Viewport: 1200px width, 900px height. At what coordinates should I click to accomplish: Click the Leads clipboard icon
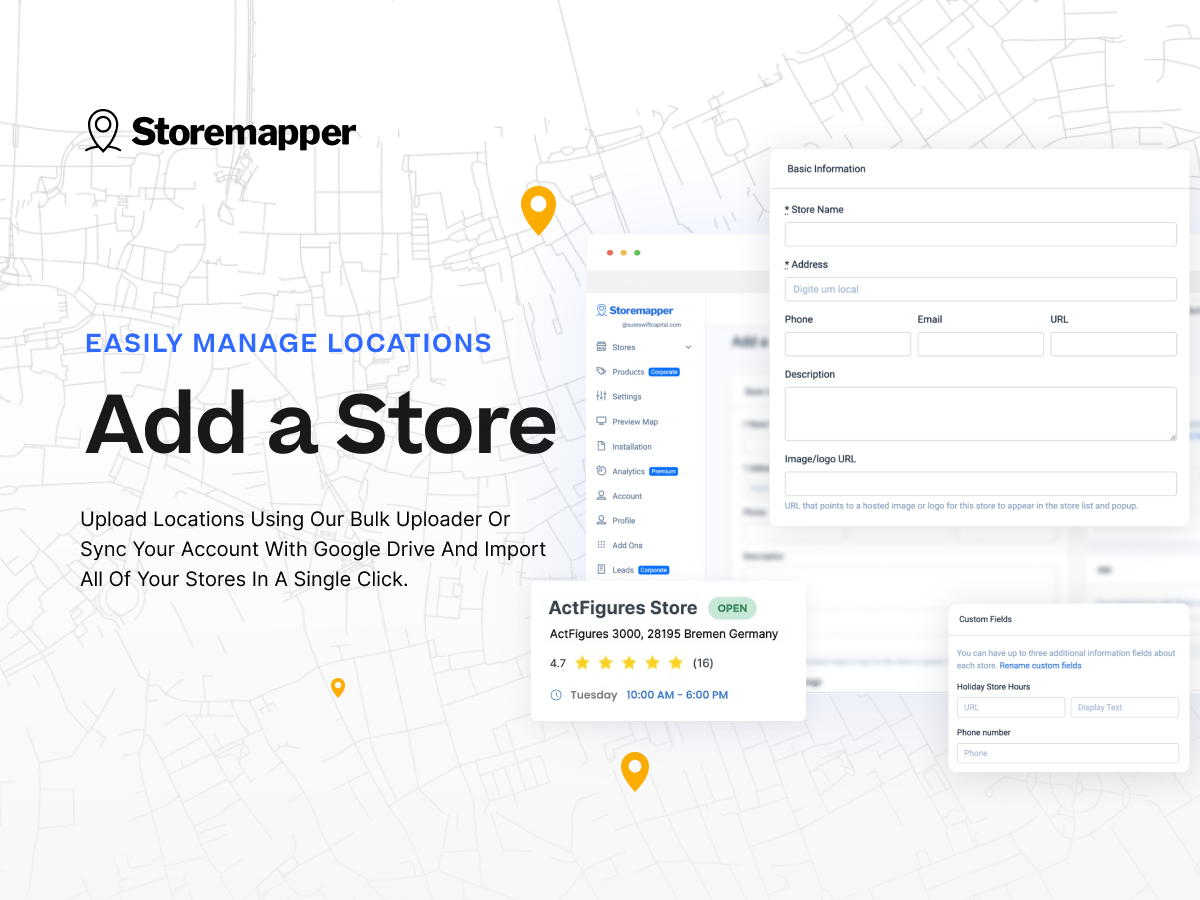pyautogui.click(x=601, y=569)
